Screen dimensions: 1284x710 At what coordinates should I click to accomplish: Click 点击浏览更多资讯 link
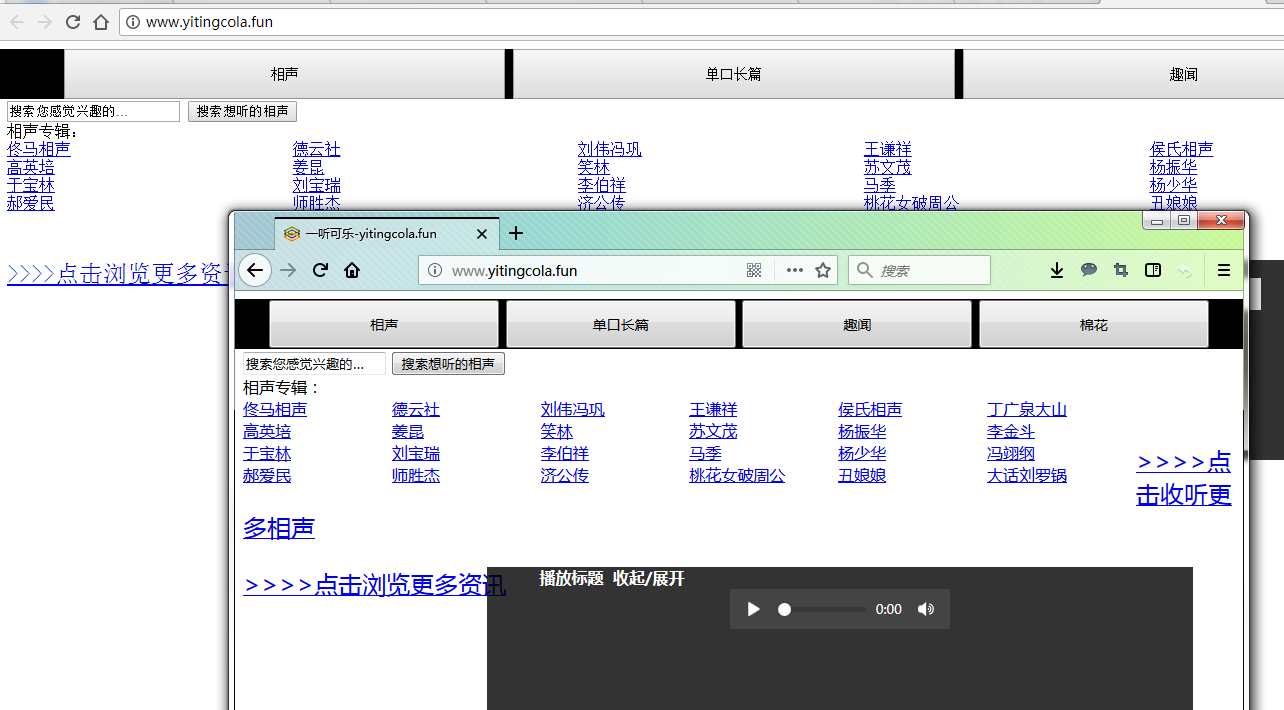(375, 585)
